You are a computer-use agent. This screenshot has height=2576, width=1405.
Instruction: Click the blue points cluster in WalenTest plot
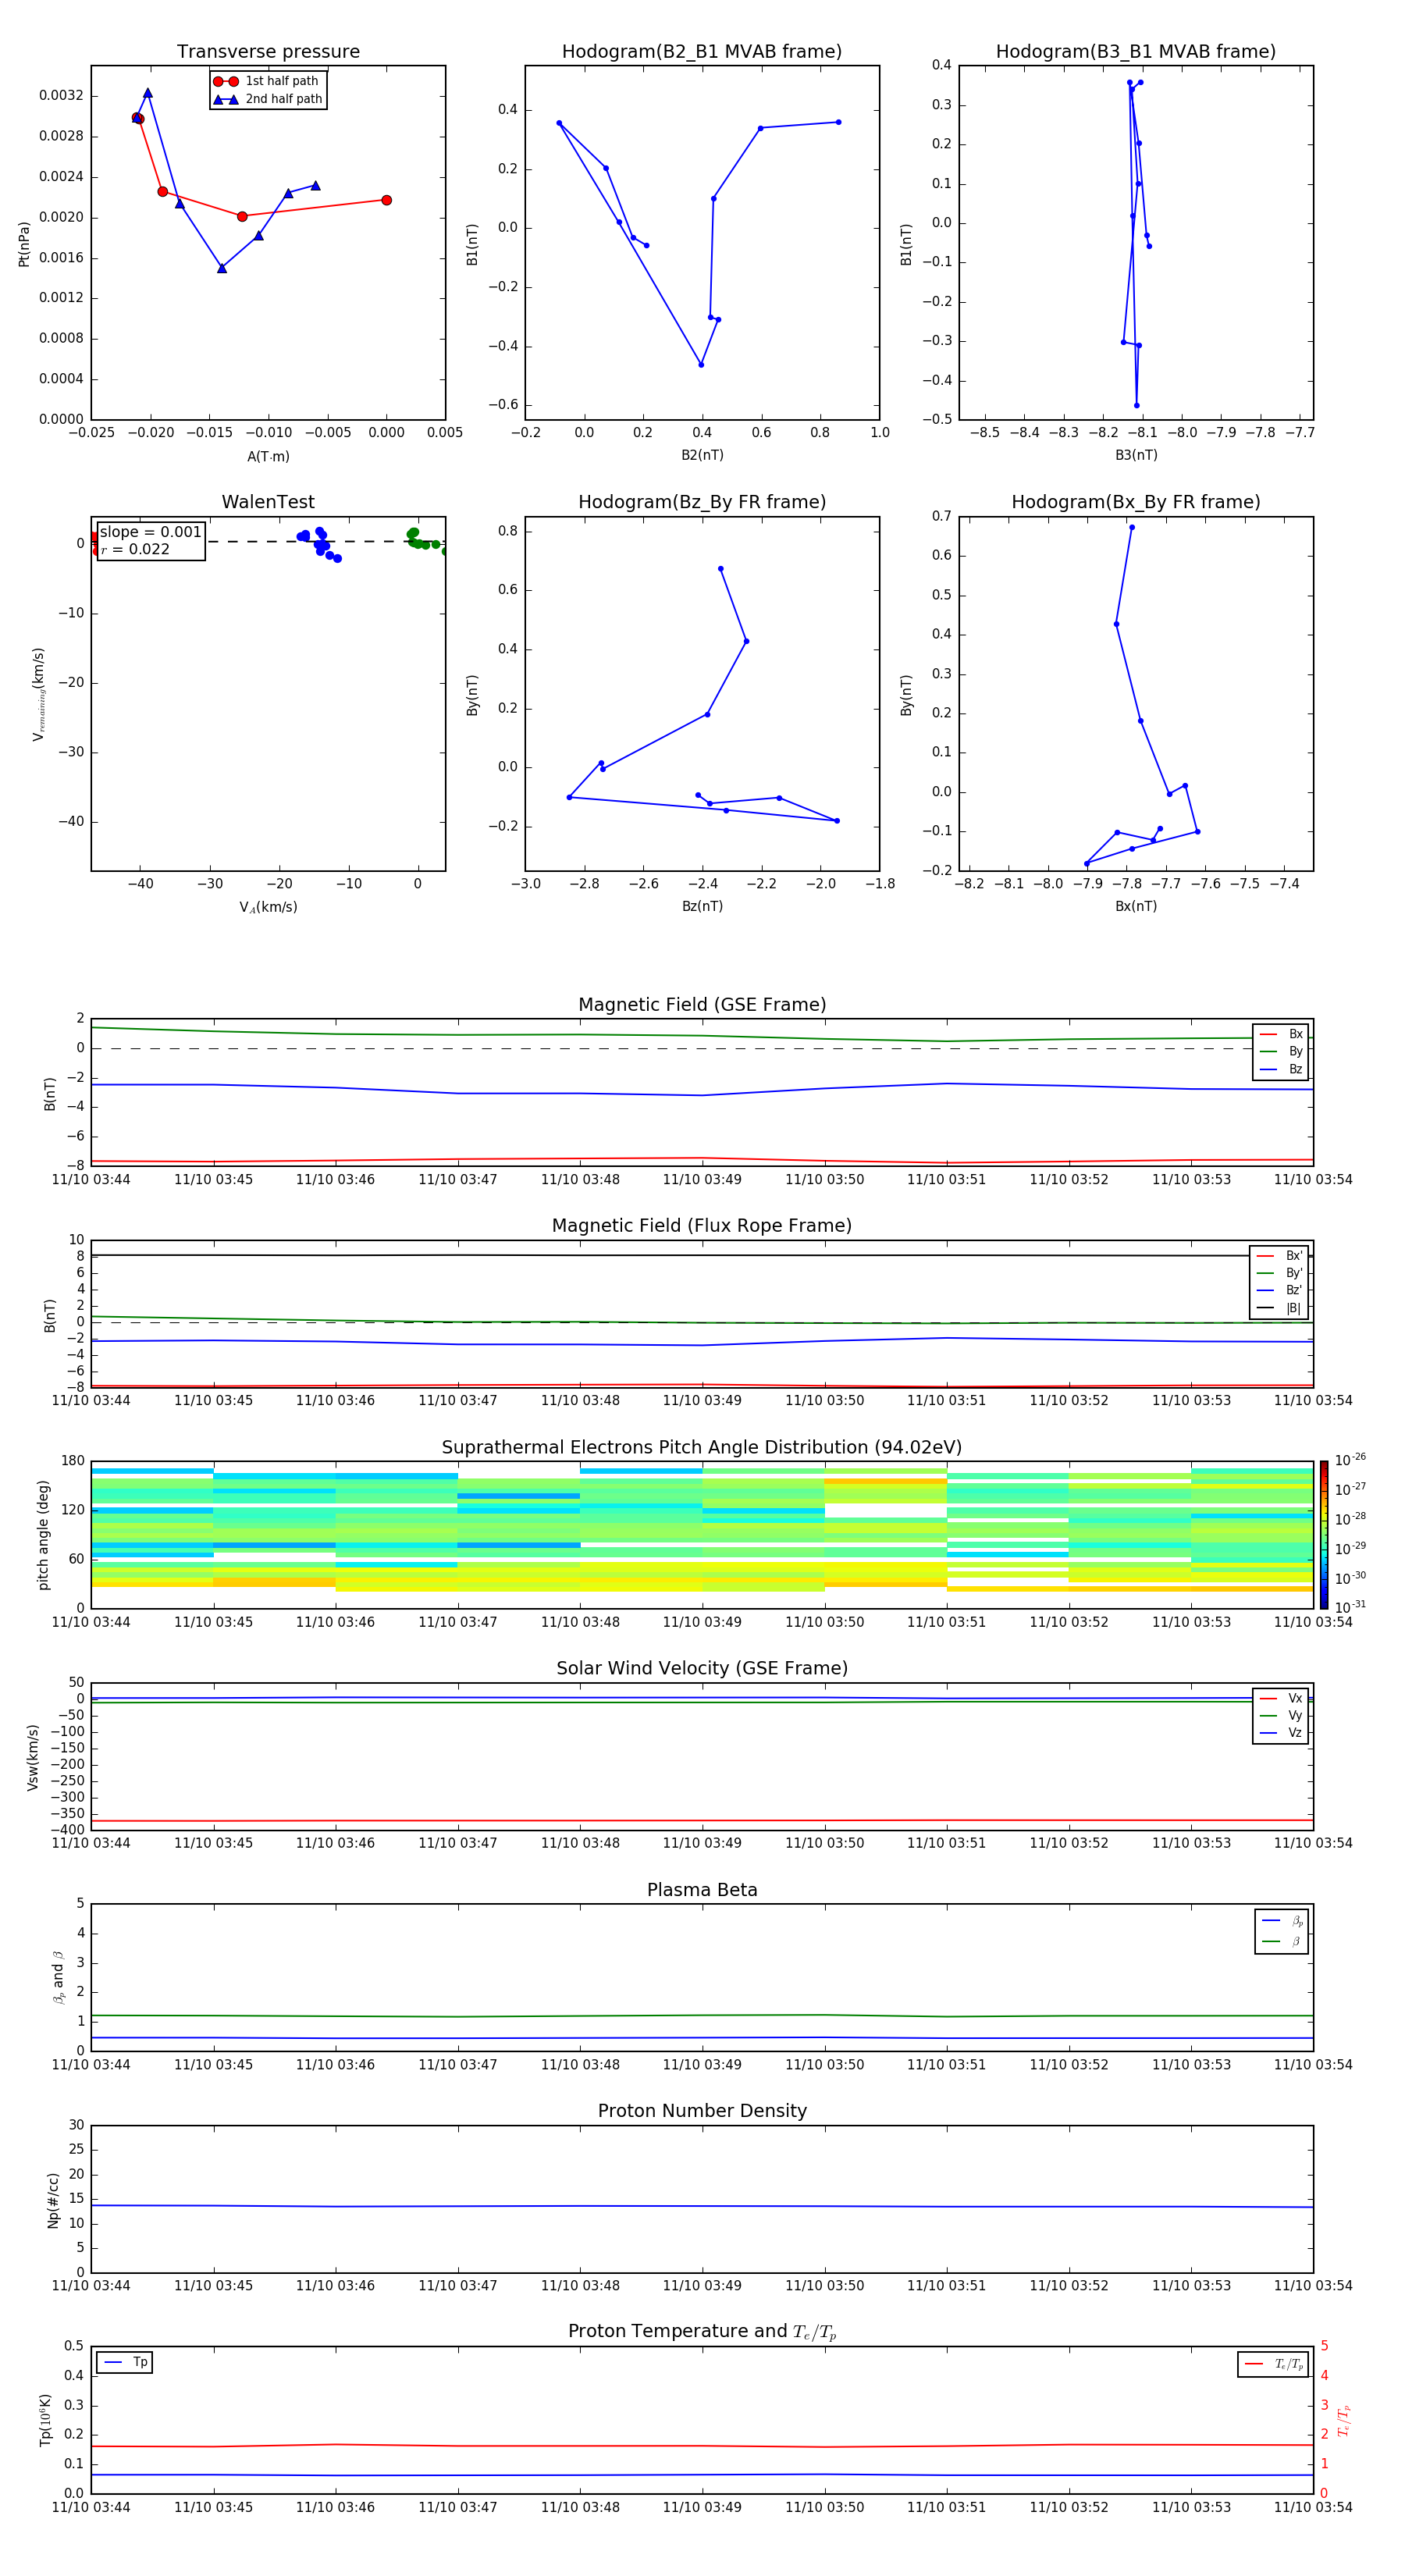pyautogui.click(x=319, y=545)
